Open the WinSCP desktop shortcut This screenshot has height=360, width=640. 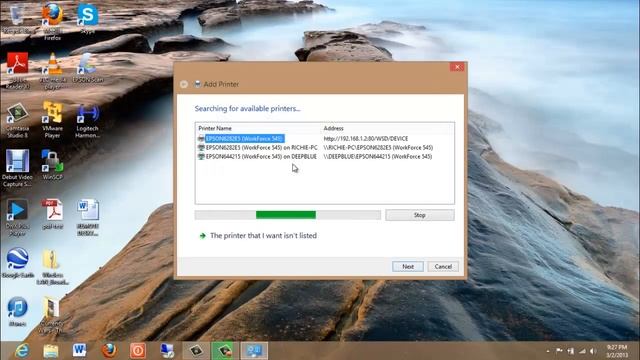[52, 165]
